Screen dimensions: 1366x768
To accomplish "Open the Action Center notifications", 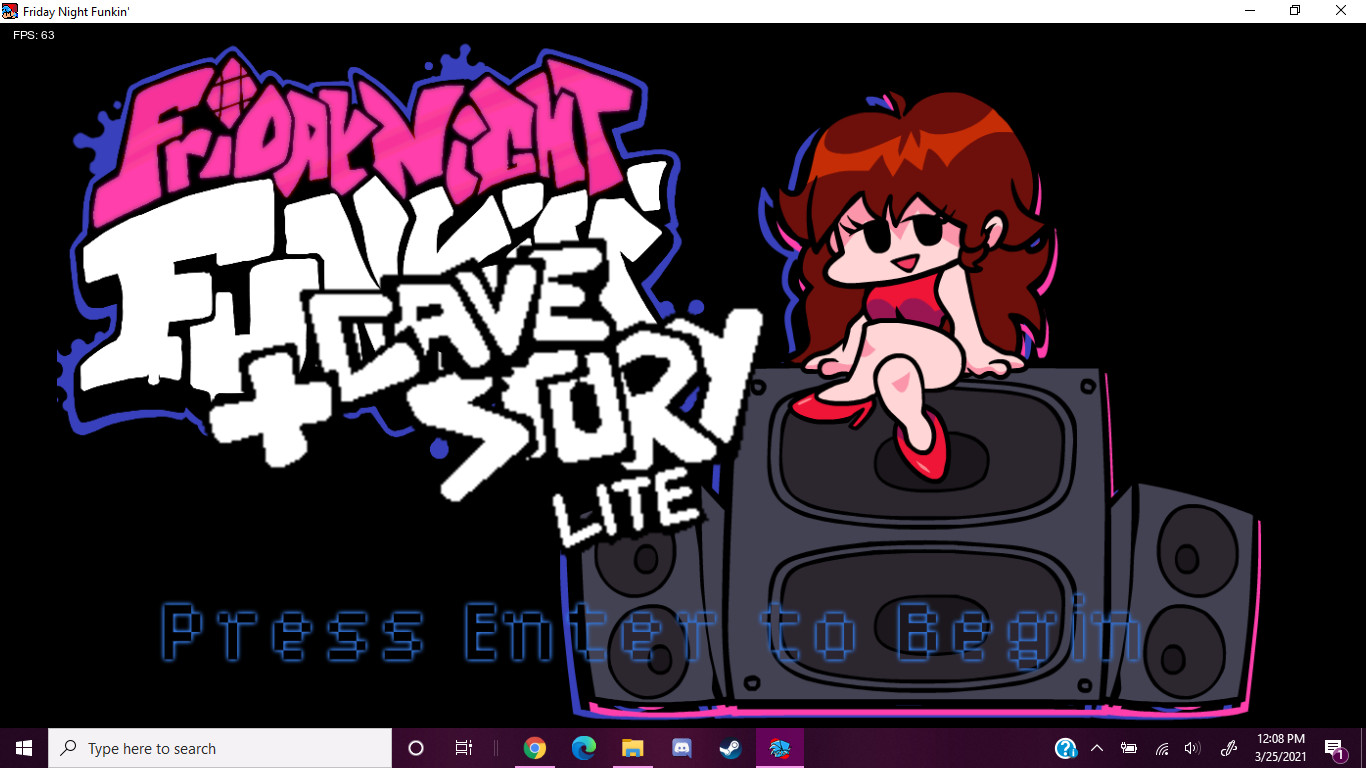I will (1333, 748).
